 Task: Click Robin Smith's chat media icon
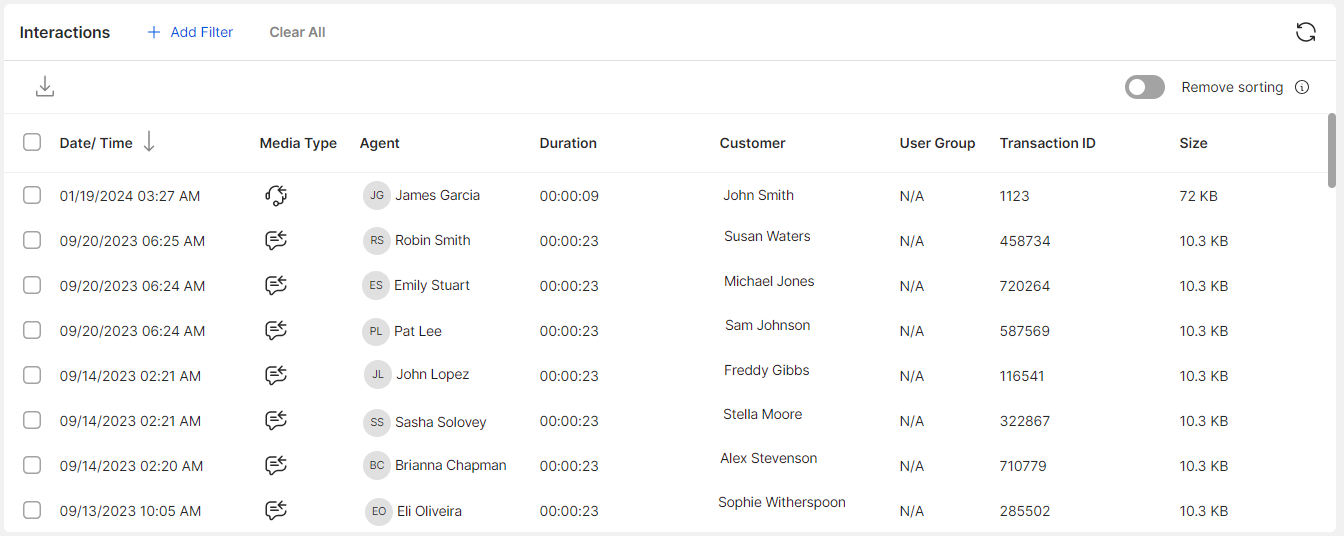point(276,240)
